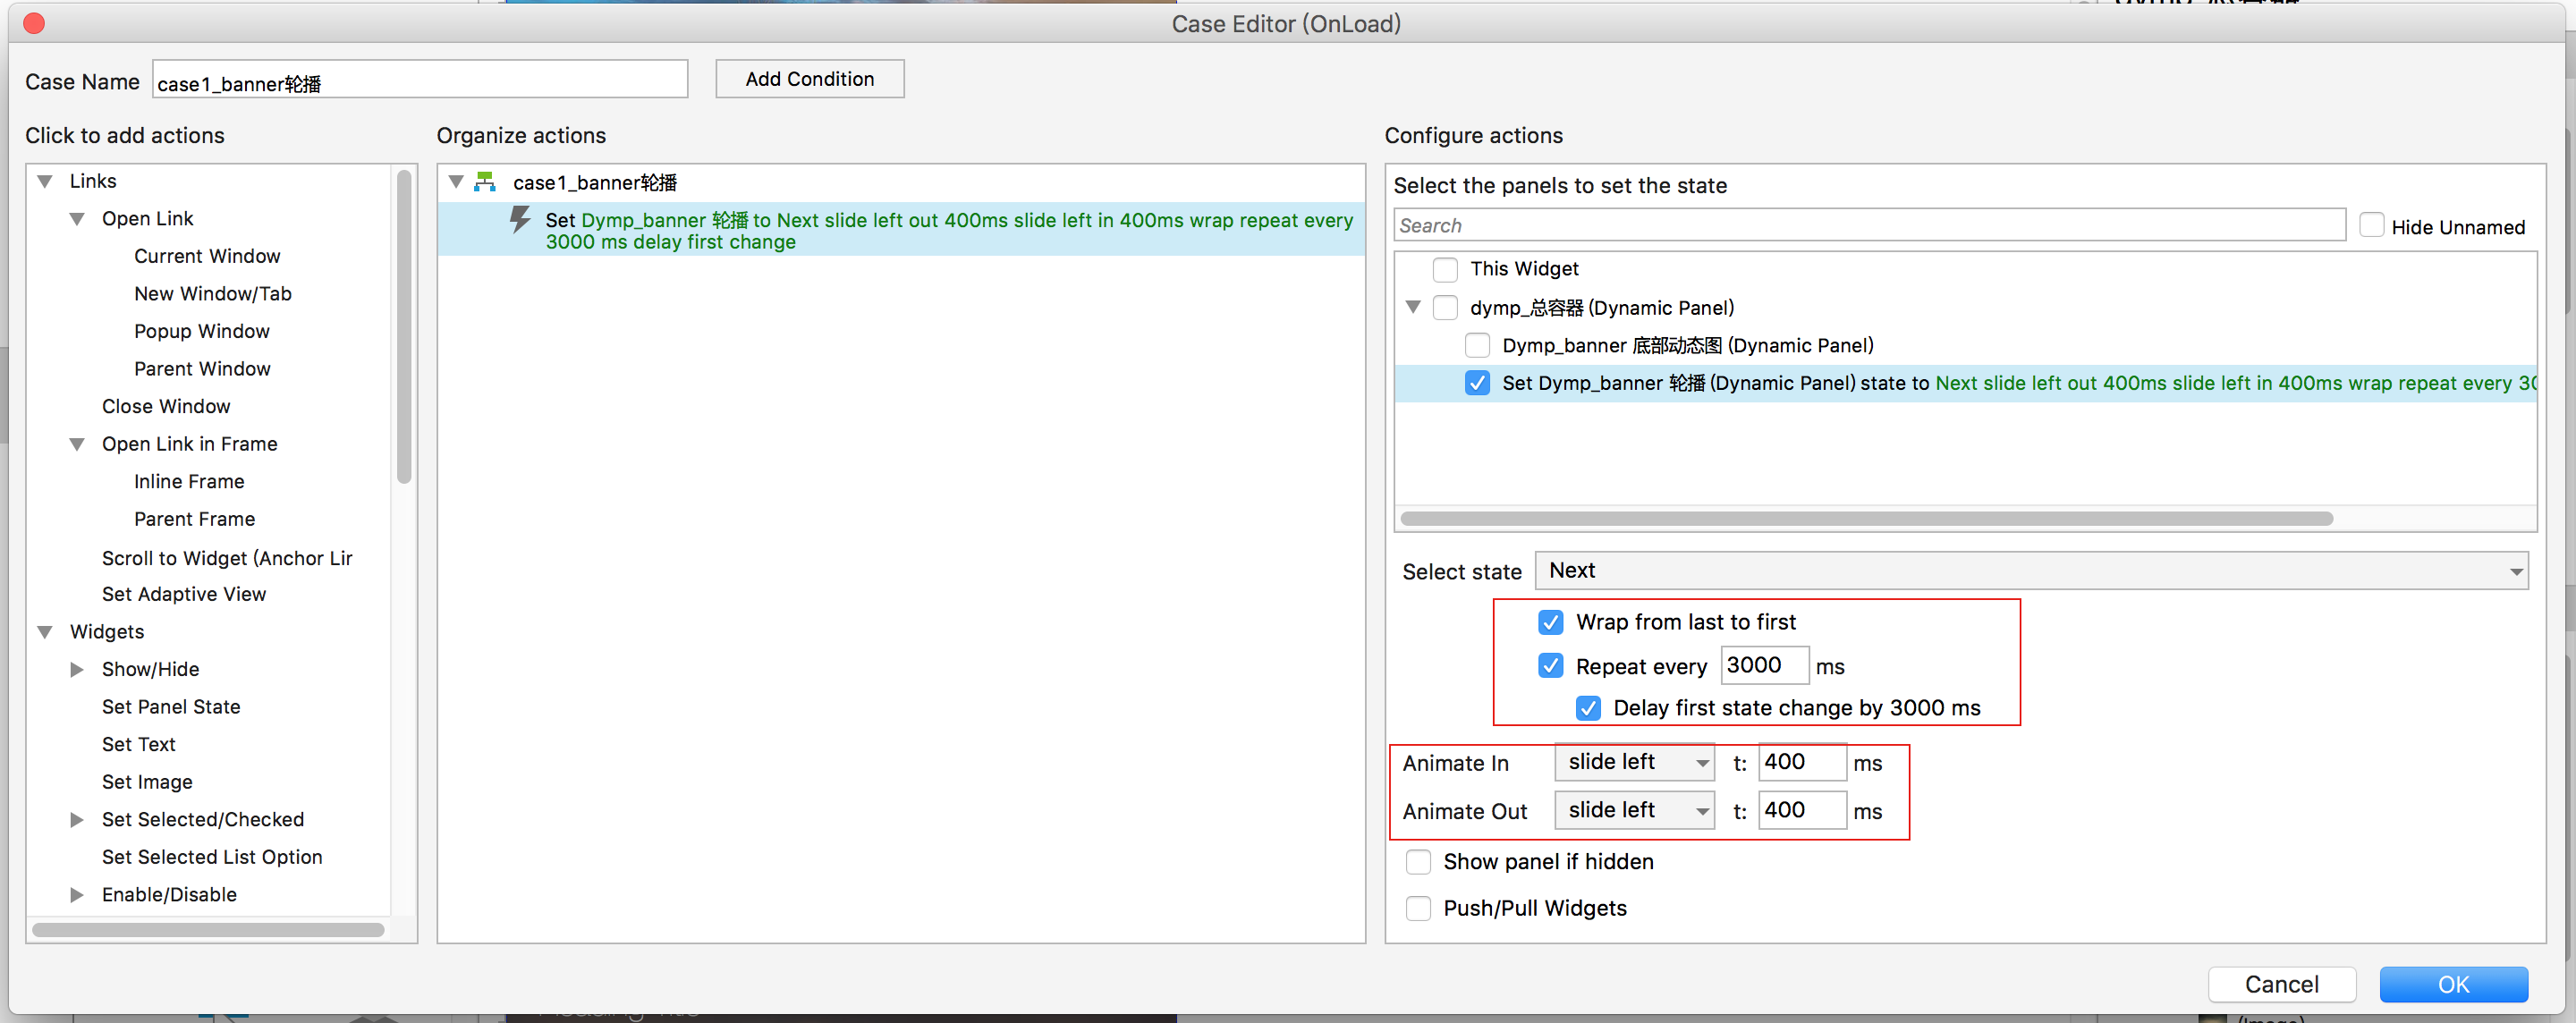Check the Hide Unnamed option
The width and height of the screenshot is (2576, 1023).
coord(2371,226)
